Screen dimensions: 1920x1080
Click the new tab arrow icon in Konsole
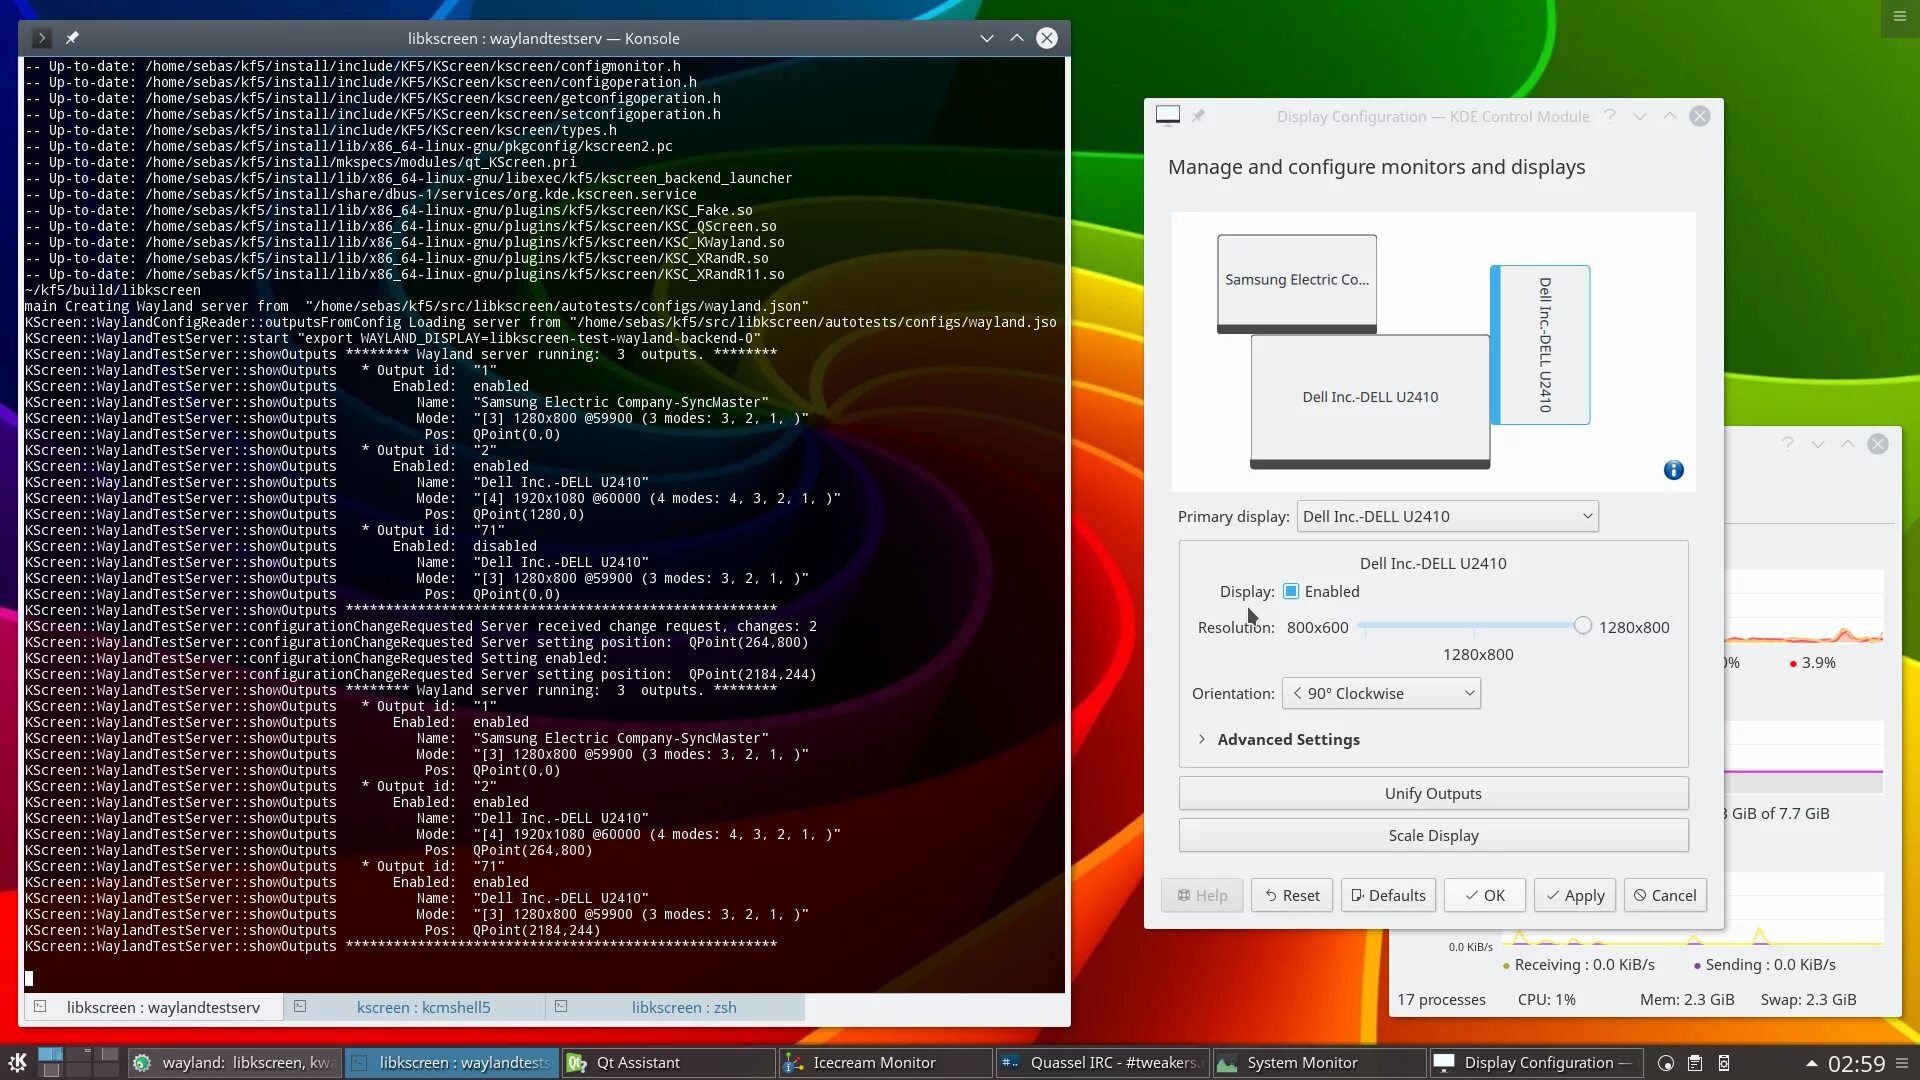click(x=41, y=38)
